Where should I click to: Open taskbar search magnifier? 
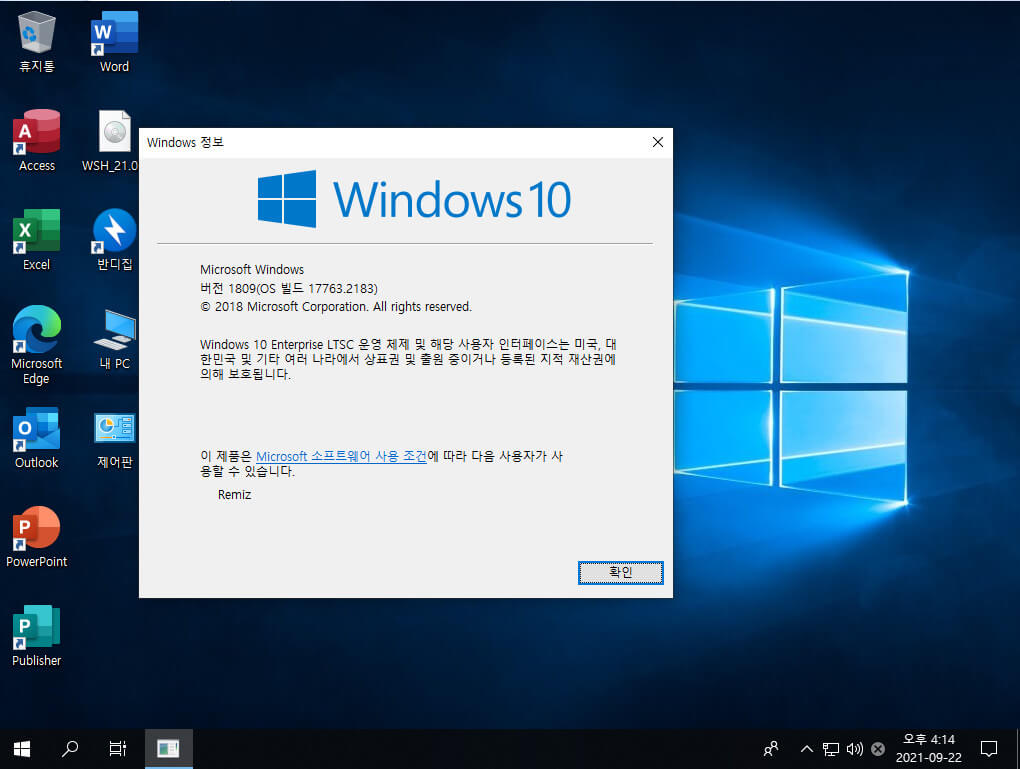pyautogui.click(x=70, y=749)
